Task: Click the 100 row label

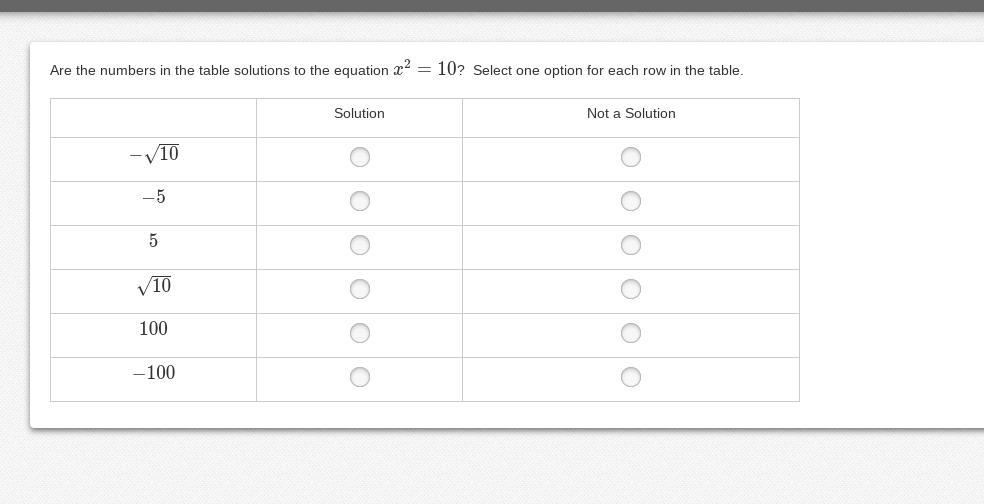Action: coord(154,329)
